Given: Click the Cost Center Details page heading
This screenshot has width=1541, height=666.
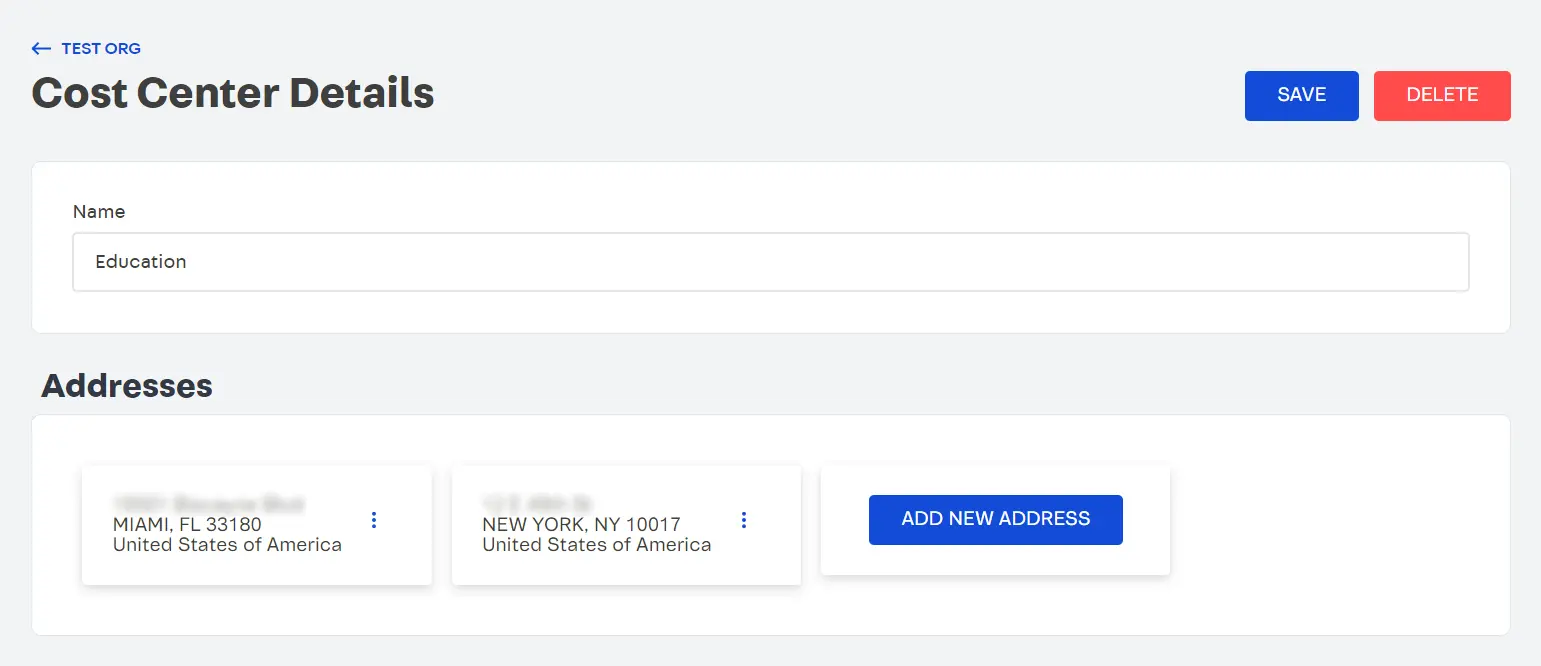Looking at the screenshot, I should (x=233, y=93).
